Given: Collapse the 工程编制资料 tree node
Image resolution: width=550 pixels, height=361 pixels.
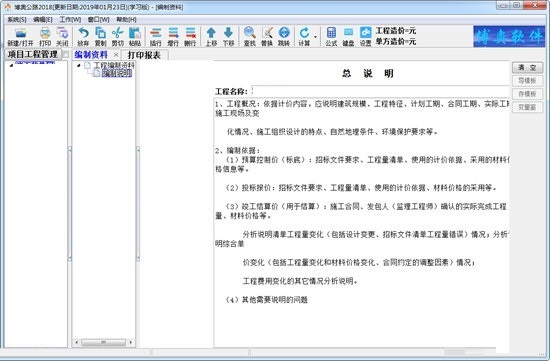Looking at the screenshot, I should [x=79, y=65].
